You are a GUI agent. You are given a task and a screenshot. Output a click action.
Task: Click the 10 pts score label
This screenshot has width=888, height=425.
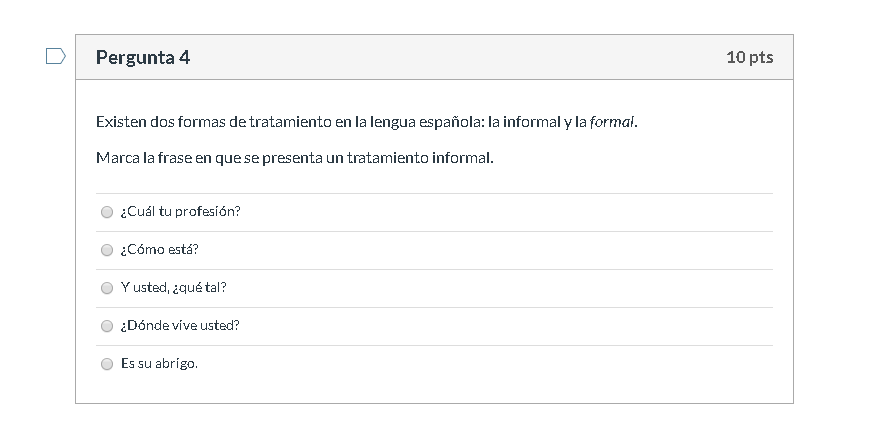click(749, 58)
